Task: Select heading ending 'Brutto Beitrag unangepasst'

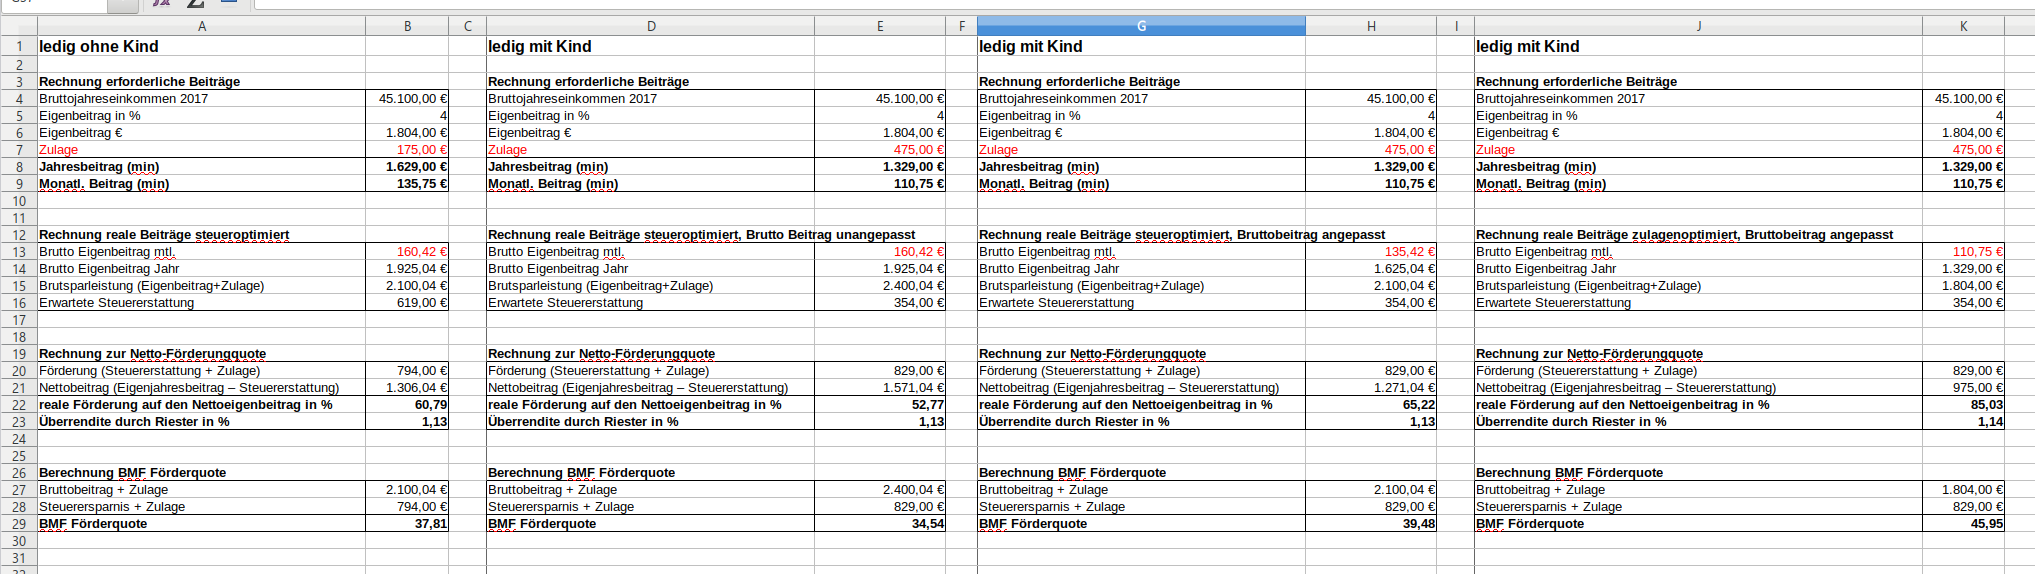Action: 702,235
